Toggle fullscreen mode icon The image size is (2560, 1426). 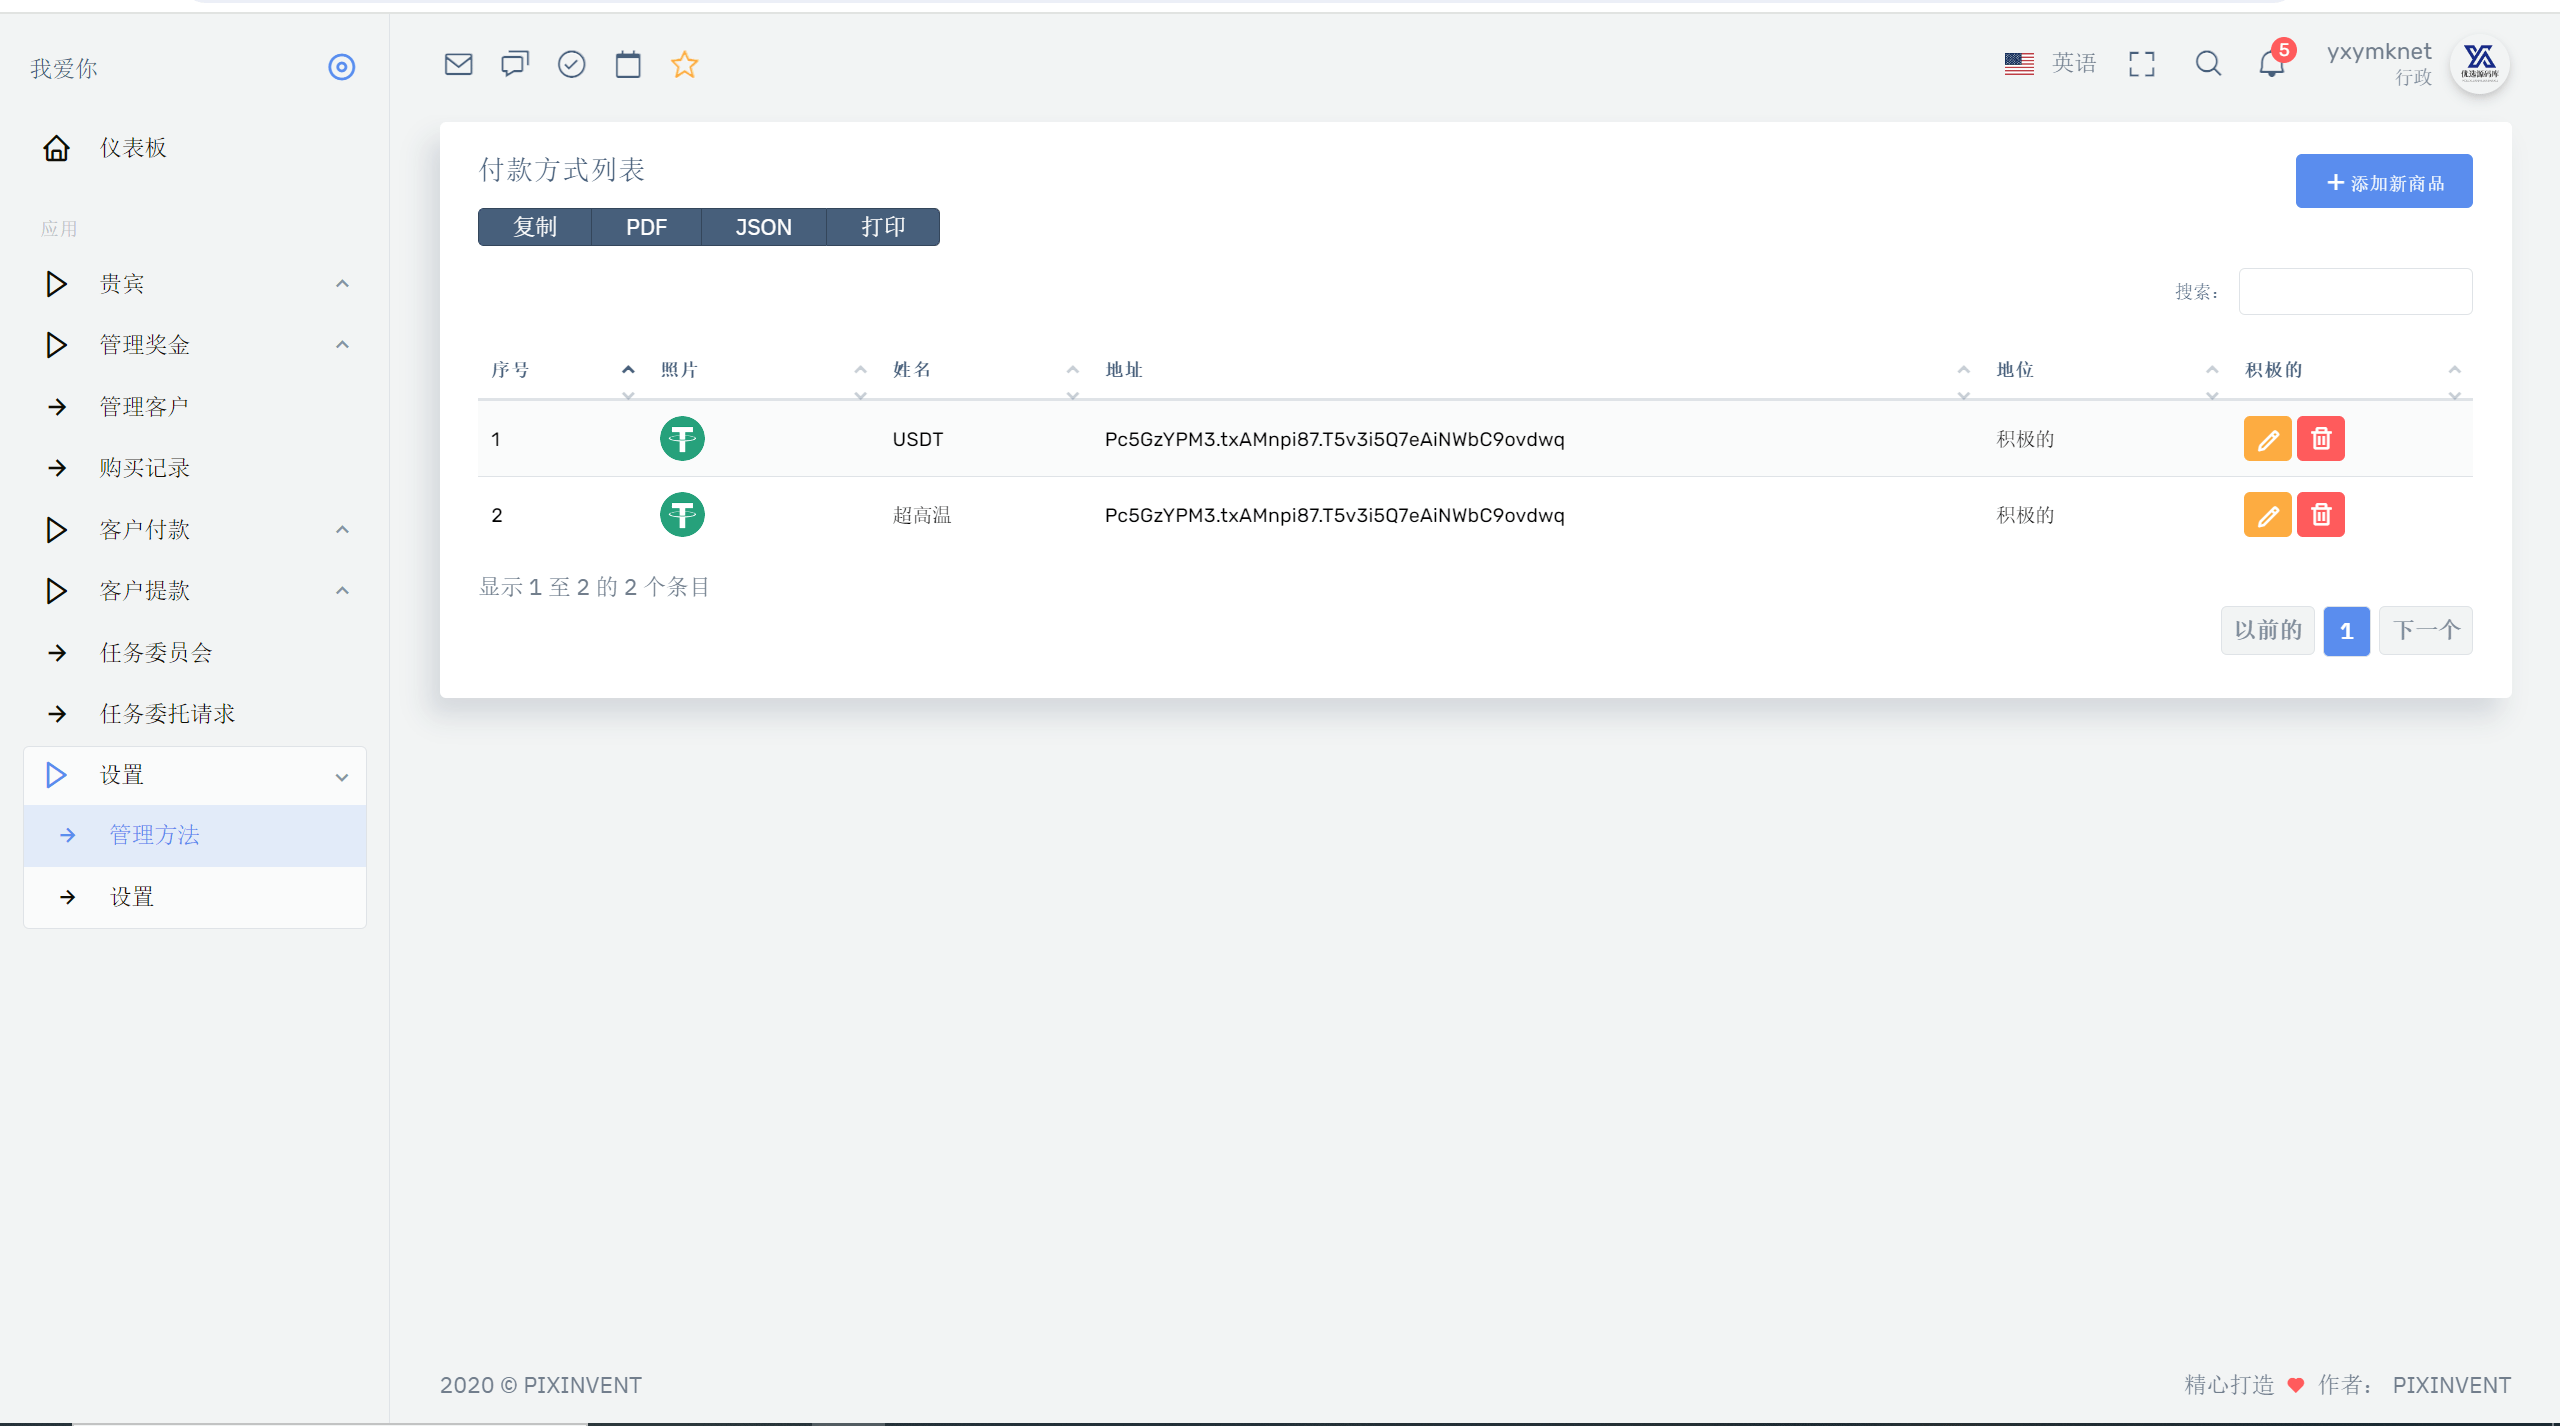2142,65
